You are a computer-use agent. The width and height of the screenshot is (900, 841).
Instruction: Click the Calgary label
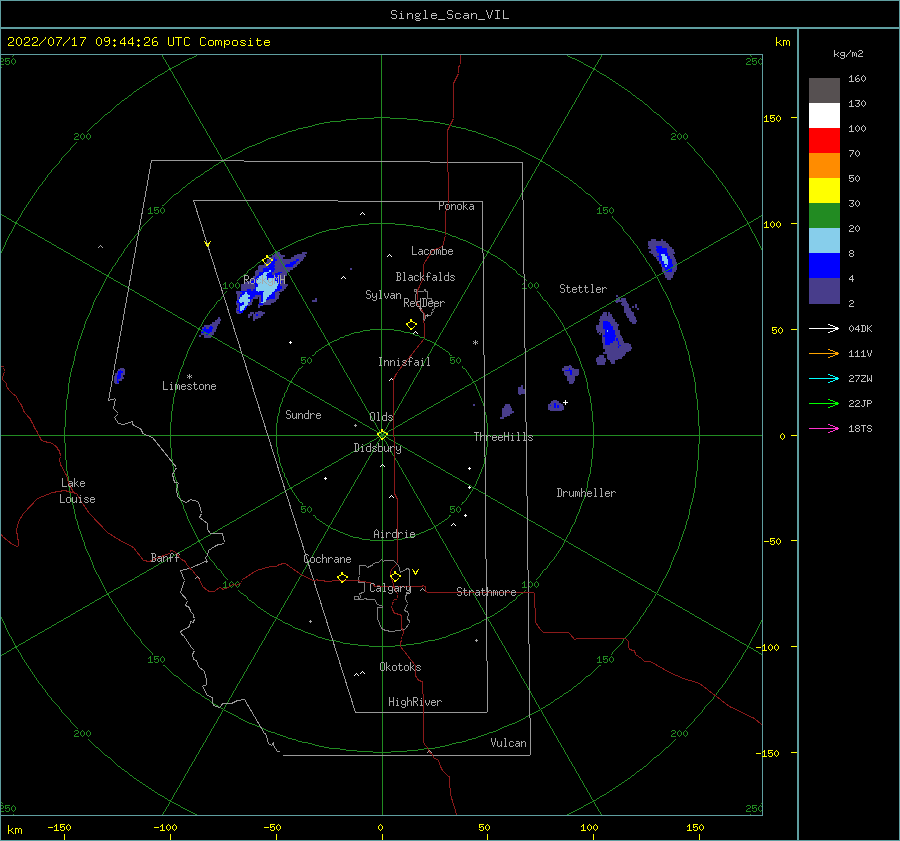pos(390,588)
